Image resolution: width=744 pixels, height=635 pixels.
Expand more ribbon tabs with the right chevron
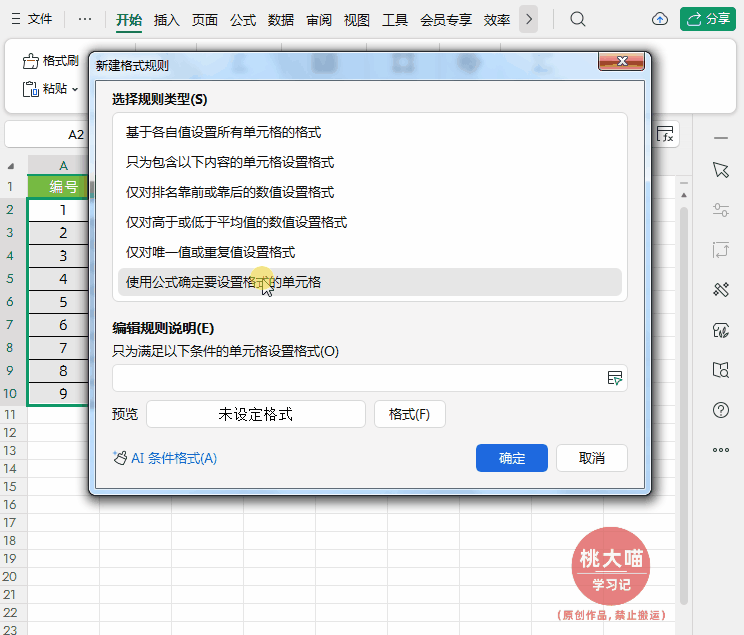pyautogui.click(x=529, y=19)
